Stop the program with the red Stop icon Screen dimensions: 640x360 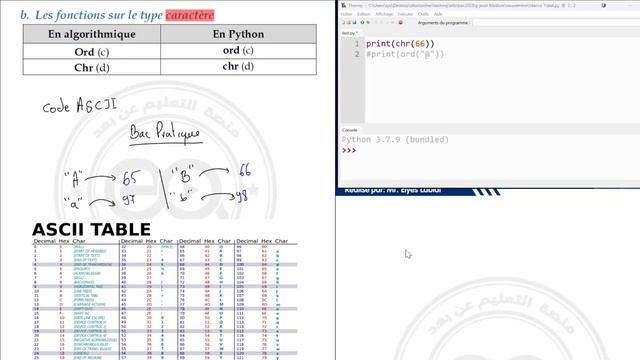click(400, 22)
